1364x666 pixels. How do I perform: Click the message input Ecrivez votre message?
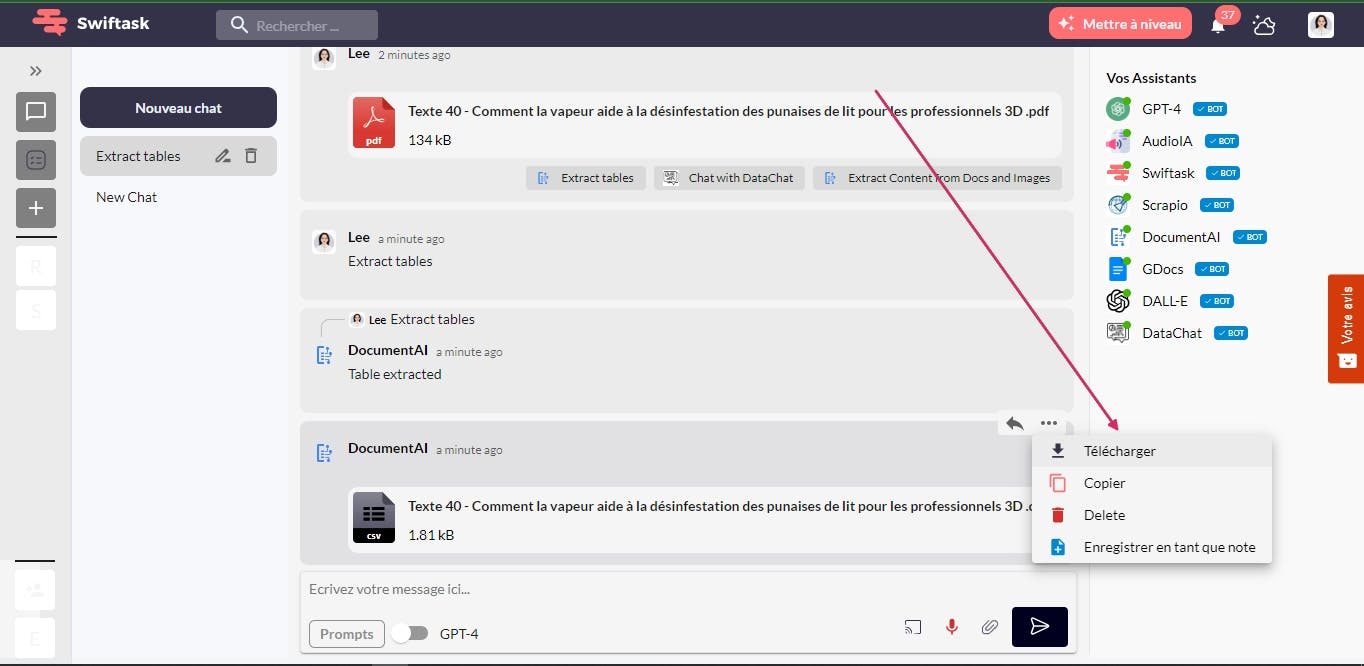688,589
